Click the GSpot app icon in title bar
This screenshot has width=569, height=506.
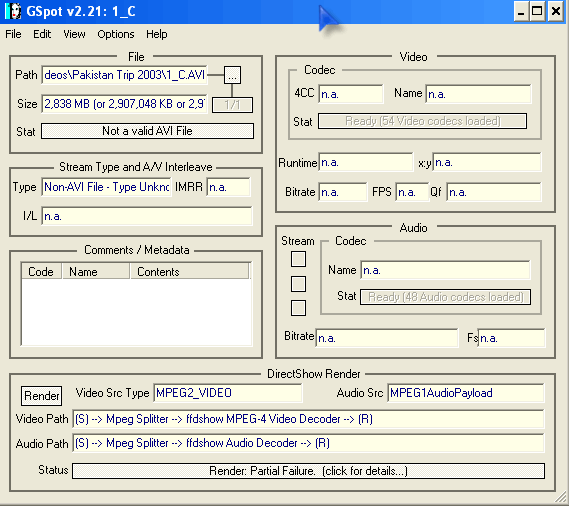12,11
